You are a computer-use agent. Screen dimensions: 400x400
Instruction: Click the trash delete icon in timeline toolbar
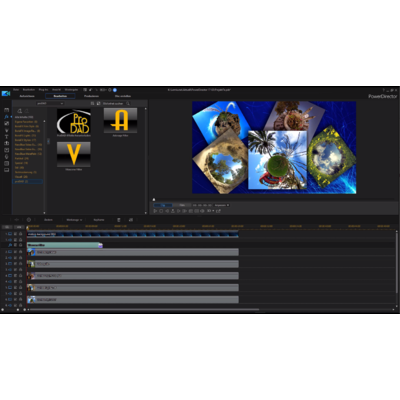pos(119,220)
